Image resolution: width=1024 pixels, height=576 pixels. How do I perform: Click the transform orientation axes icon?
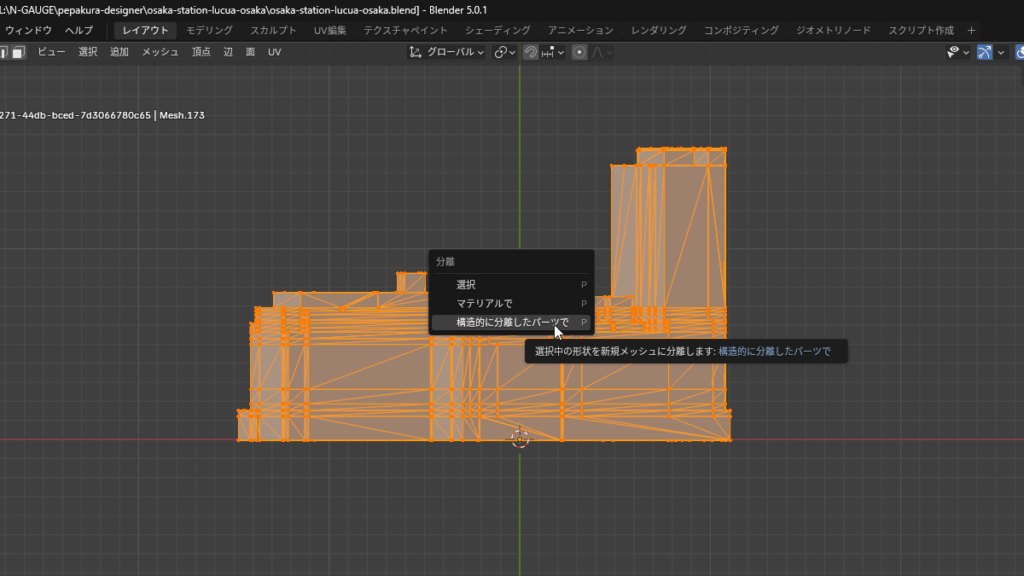click(x=417, y=52)
